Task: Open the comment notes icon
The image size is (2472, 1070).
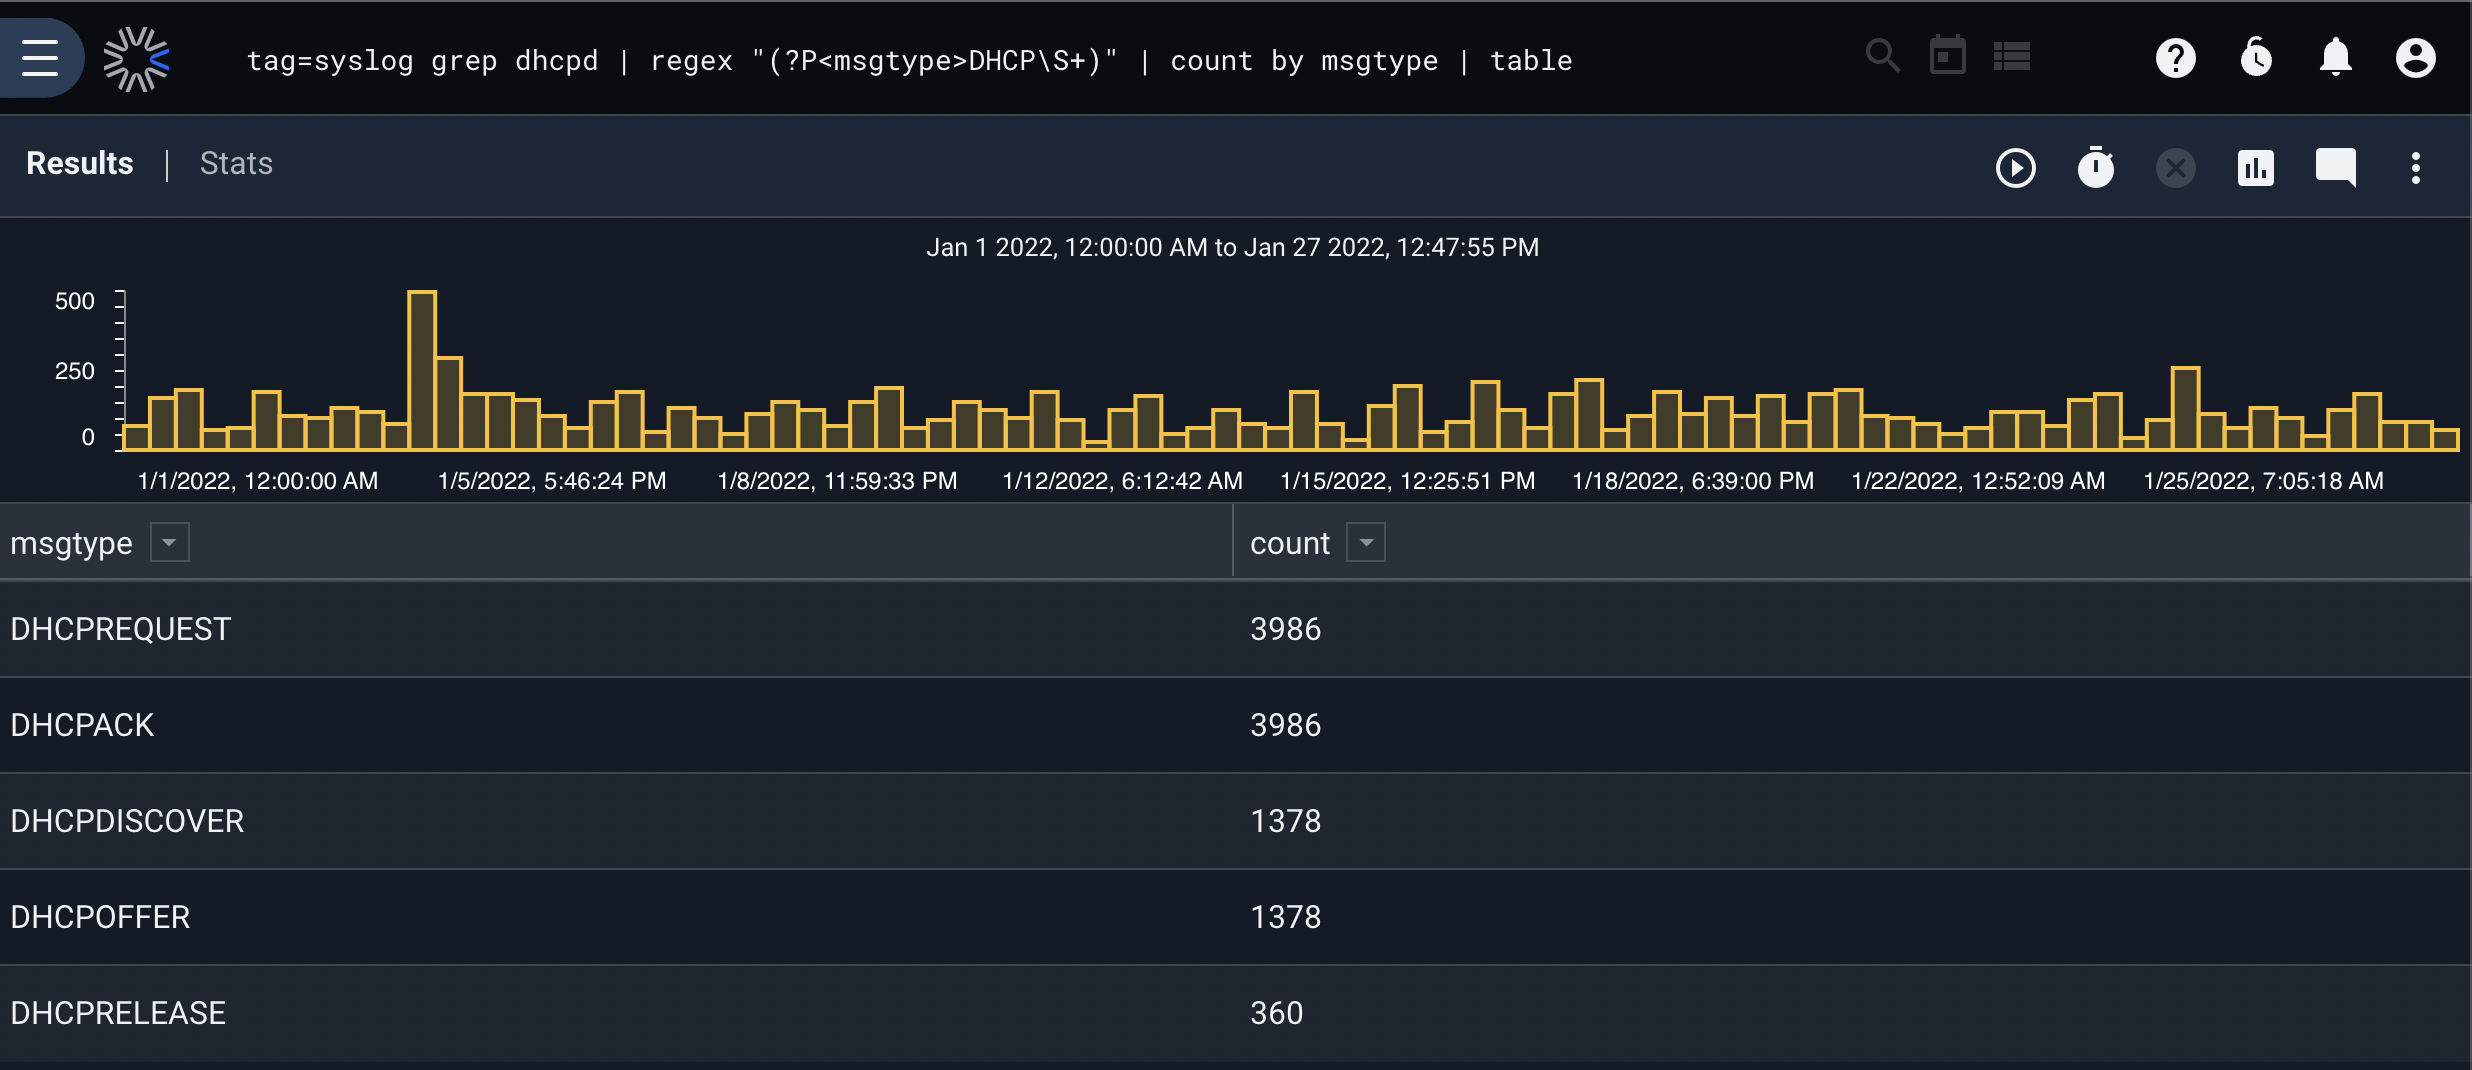Action: tap(2336, 167)
